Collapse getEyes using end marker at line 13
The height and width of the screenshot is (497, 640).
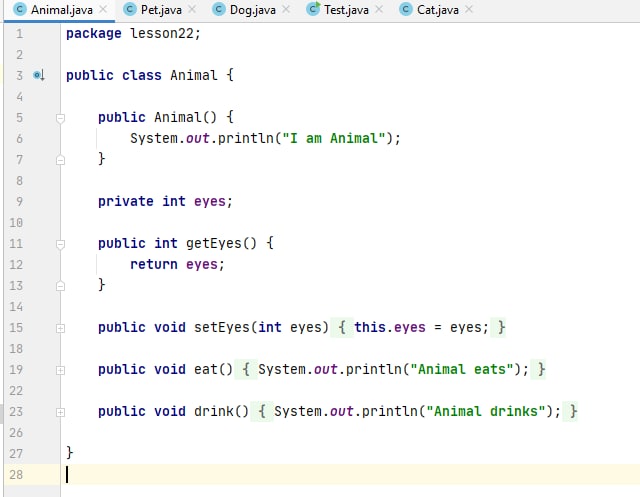click(x=60, y=286)
